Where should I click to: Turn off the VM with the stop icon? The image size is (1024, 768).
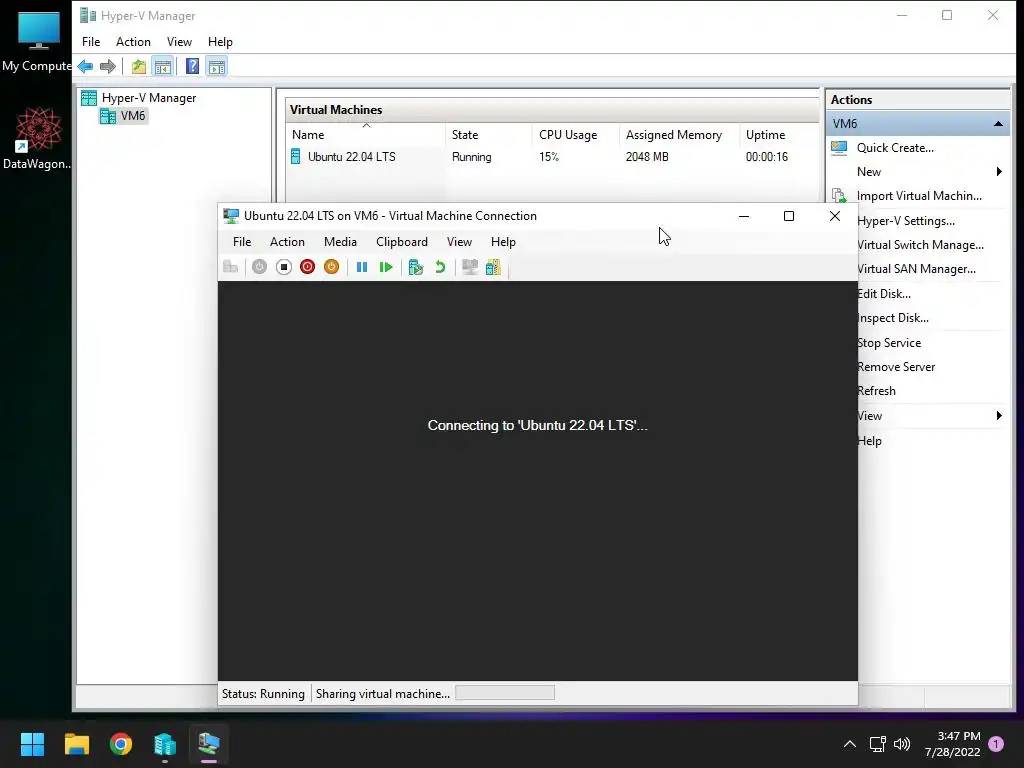click(283, 267)
